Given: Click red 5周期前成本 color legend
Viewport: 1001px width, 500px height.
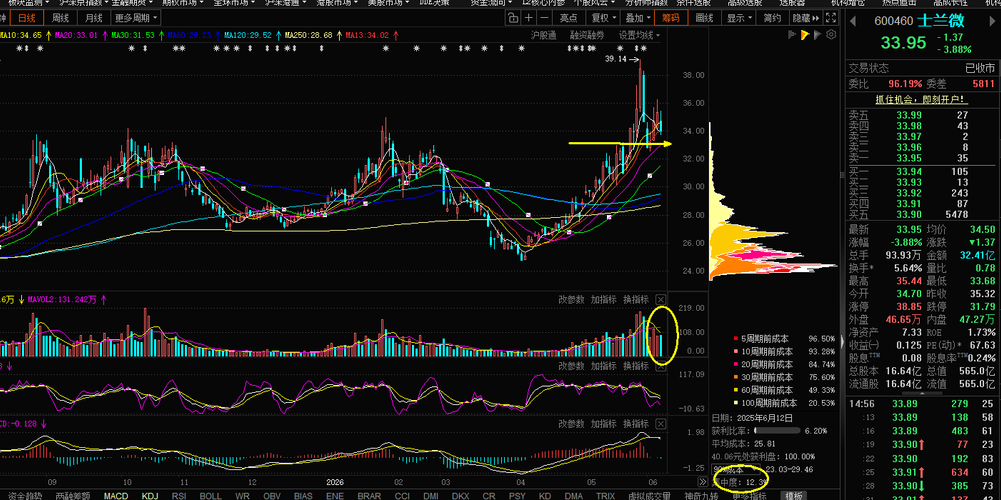Looking at the screenshot, I should tap(736, 338).
